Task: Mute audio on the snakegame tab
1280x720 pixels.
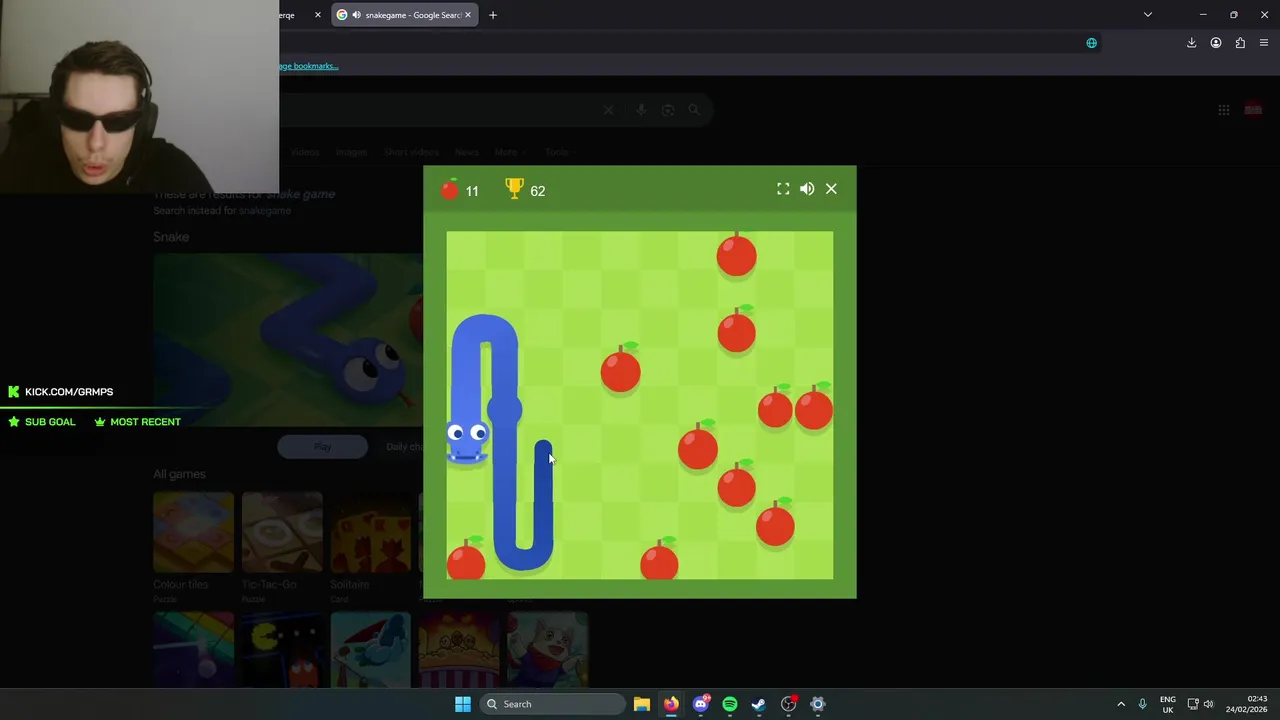Action: (356, 15)
